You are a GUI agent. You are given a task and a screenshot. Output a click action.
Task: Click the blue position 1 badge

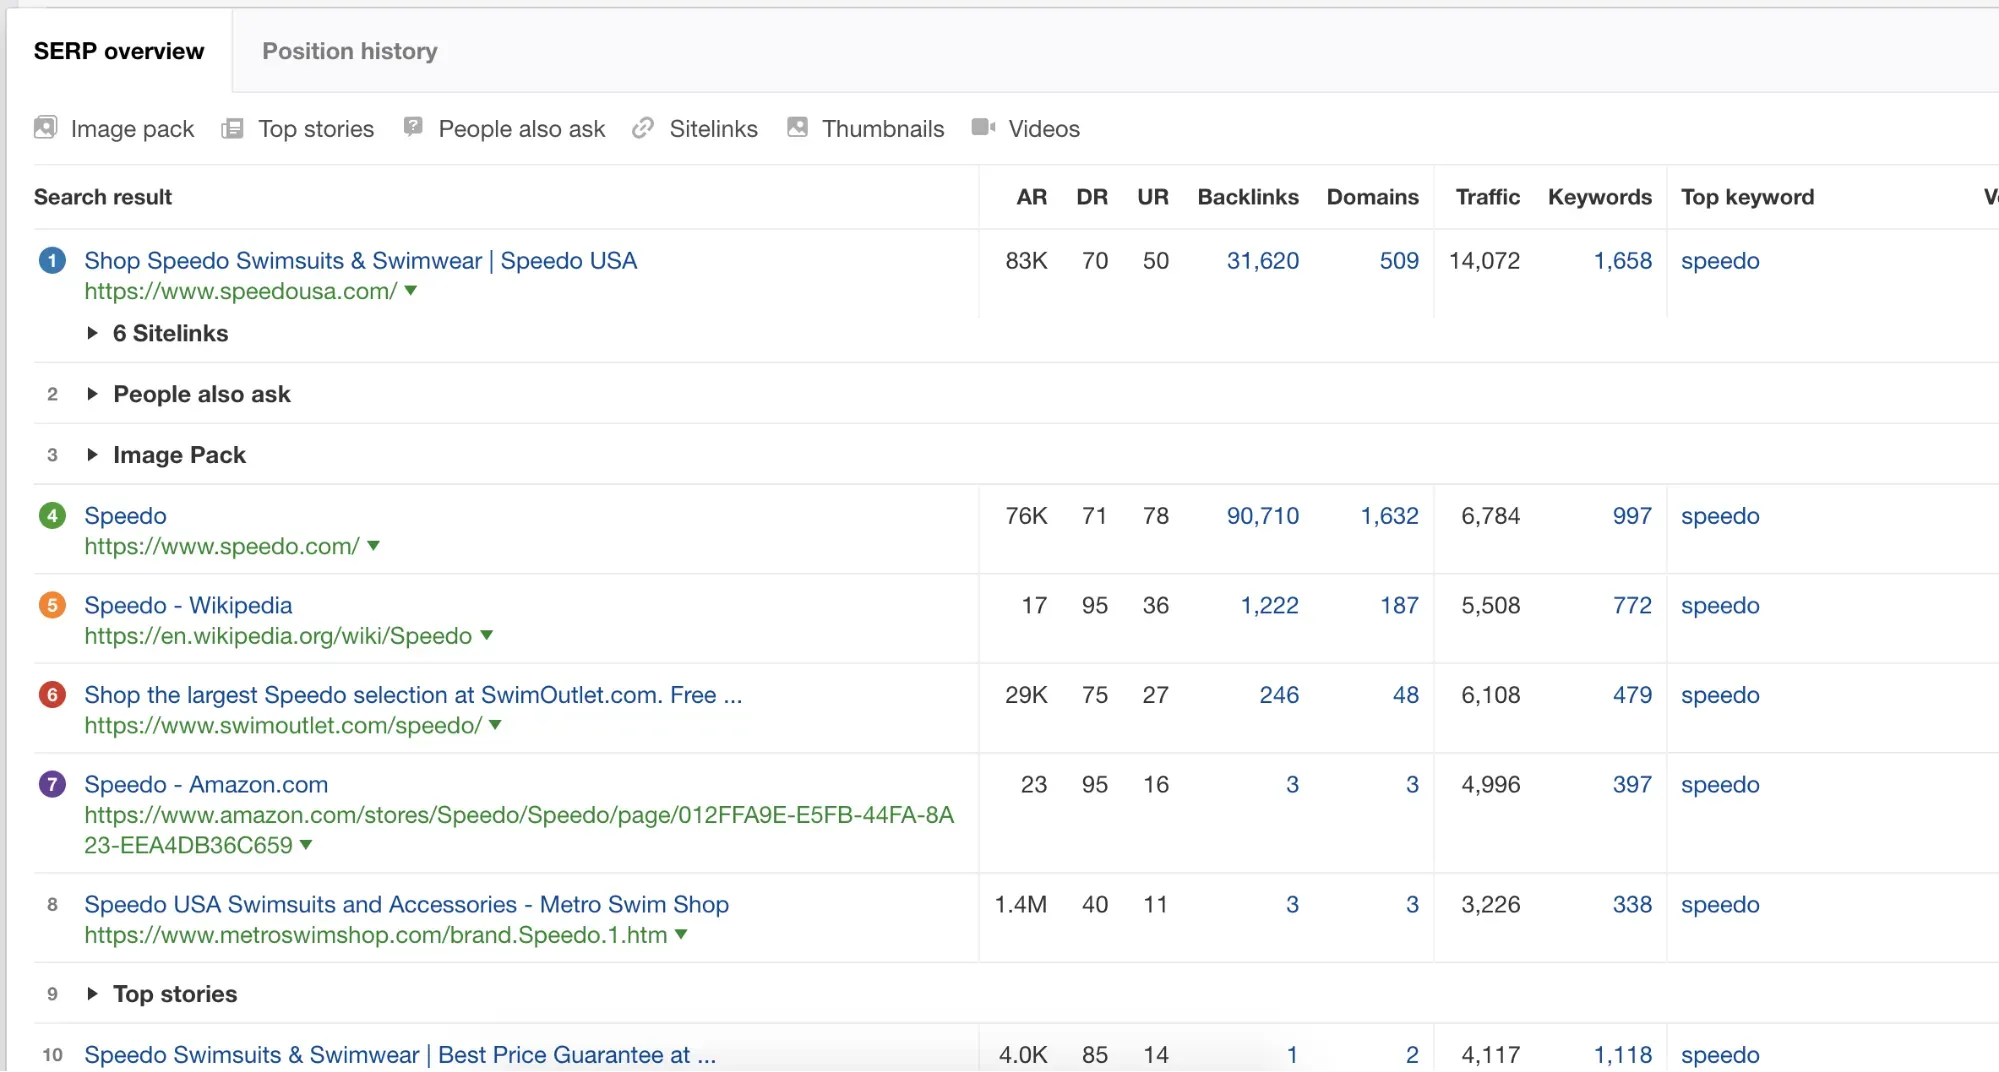tap(52, 261)
